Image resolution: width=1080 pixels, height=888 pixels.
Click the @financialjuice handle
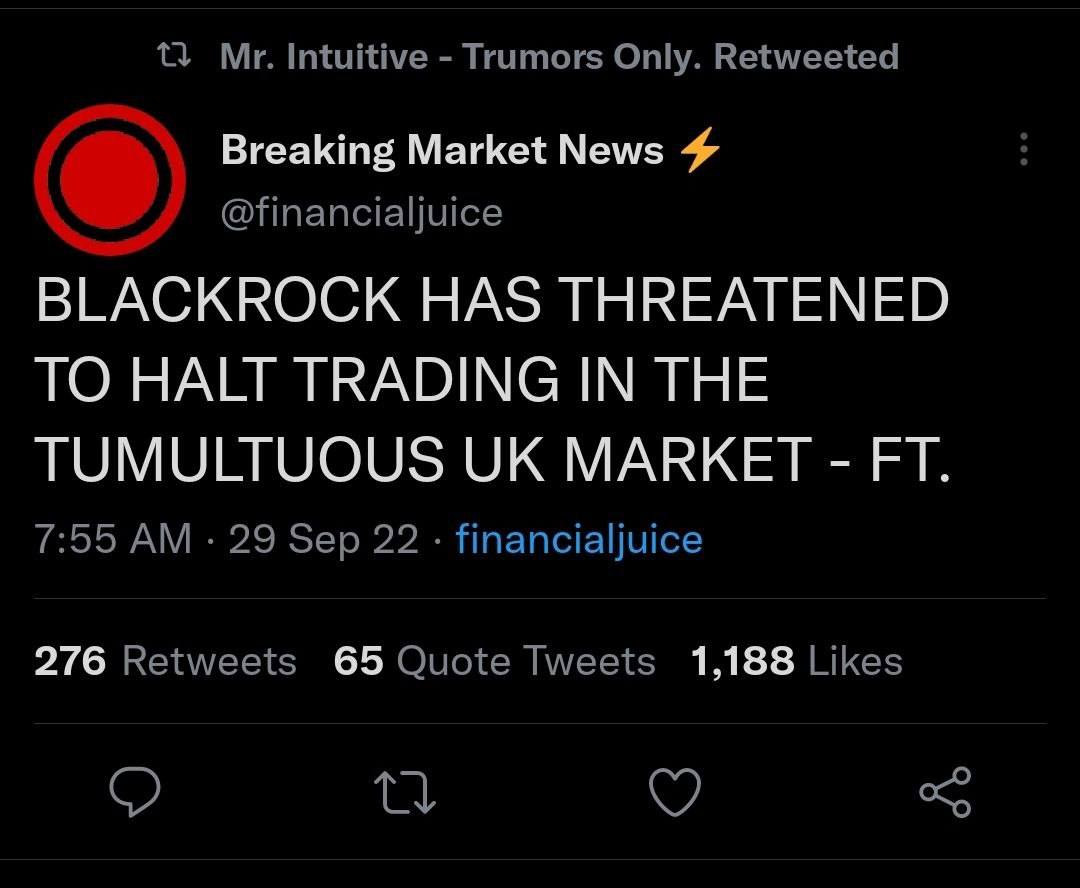(361, 212)
